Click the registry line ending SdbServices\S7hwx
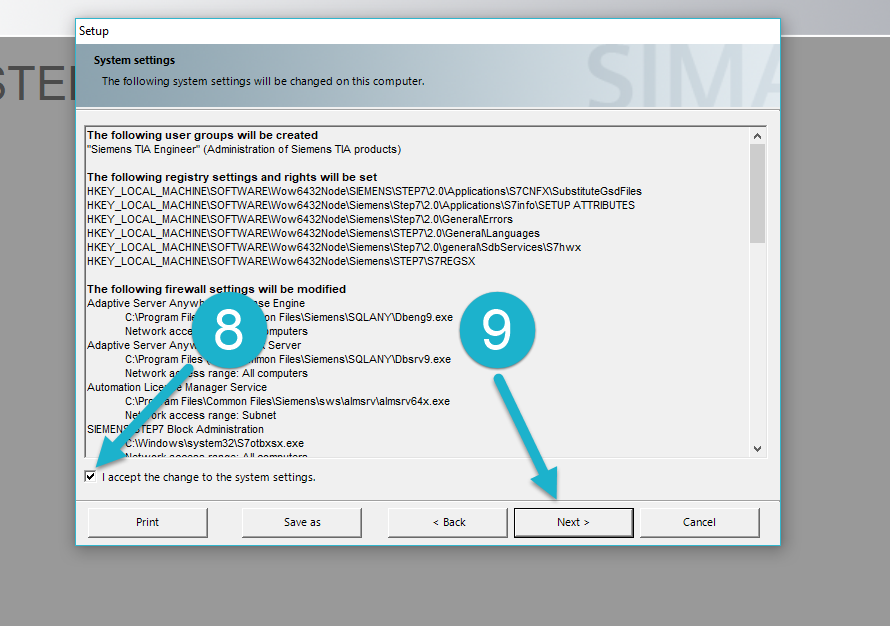Image resolution: width=890 pixels, height=626 pixels. tap(334, 247)
